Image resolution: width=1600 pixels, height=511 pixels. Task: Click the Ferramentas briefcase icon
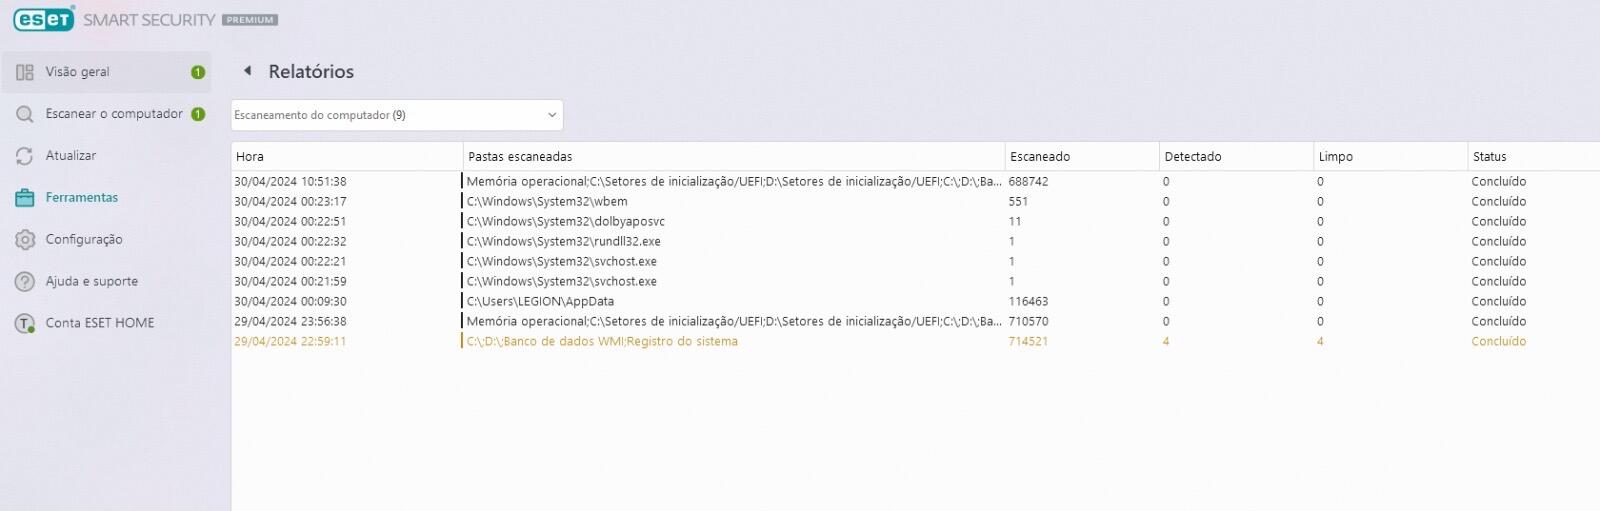coord(25,198)
